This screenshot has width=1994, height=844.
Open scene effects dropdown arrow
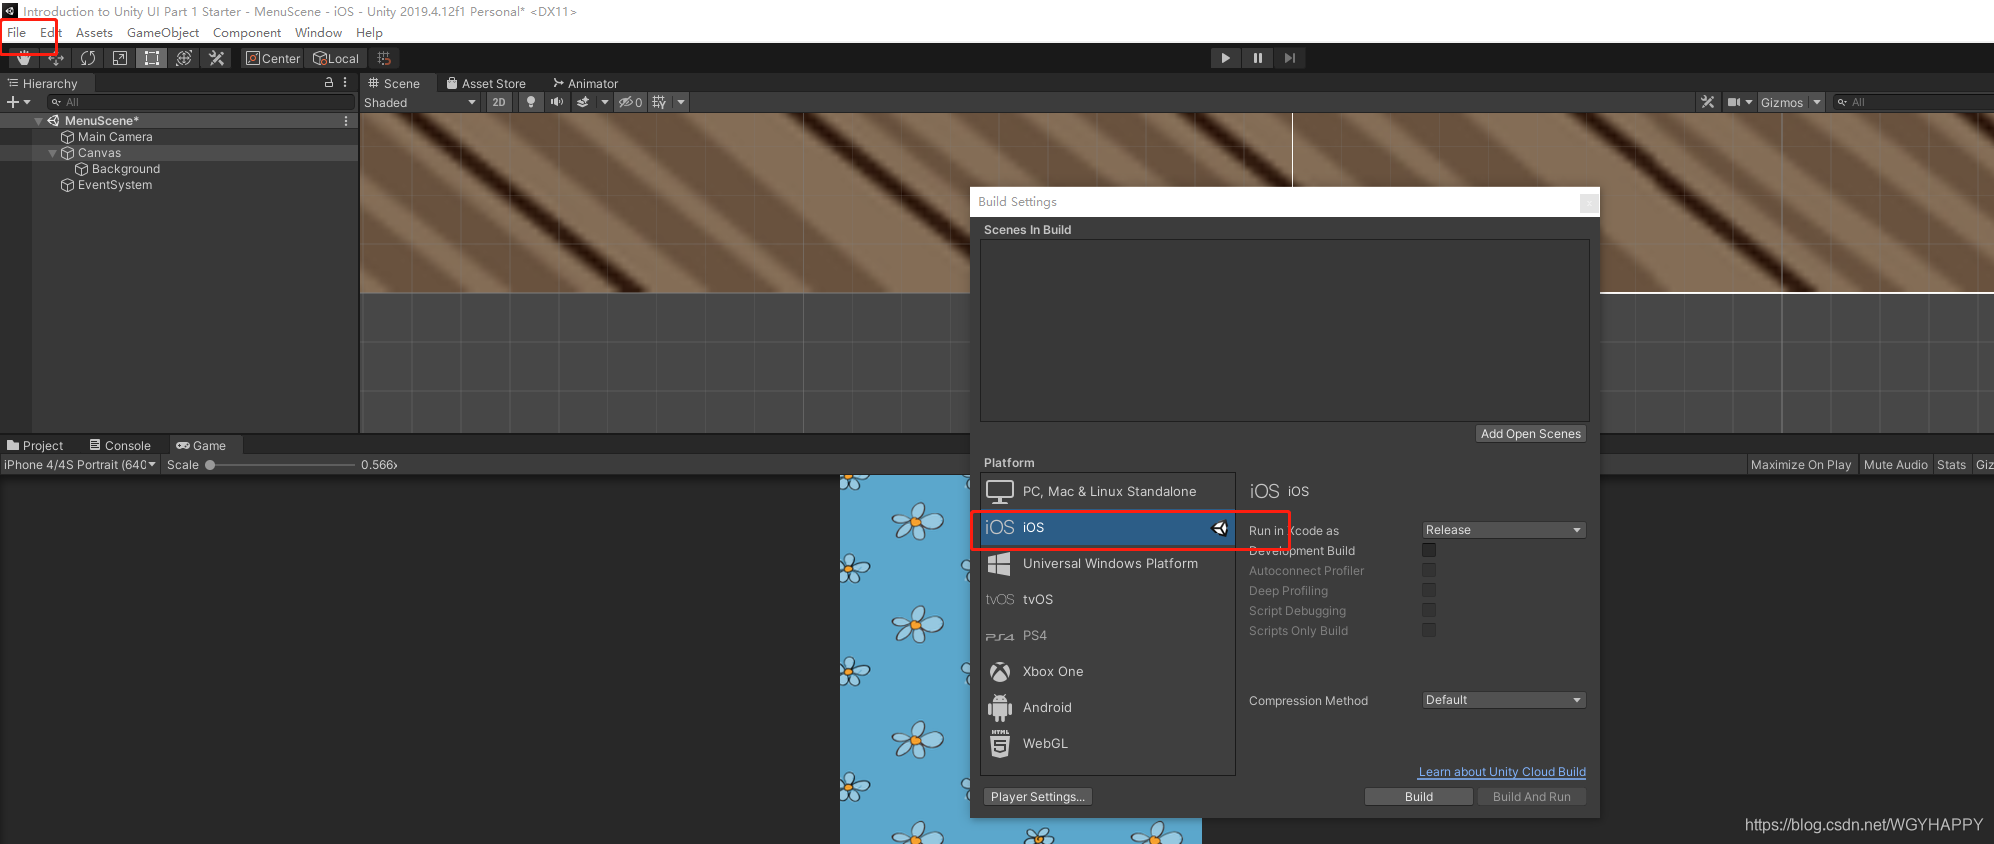(x=604, y=102)
